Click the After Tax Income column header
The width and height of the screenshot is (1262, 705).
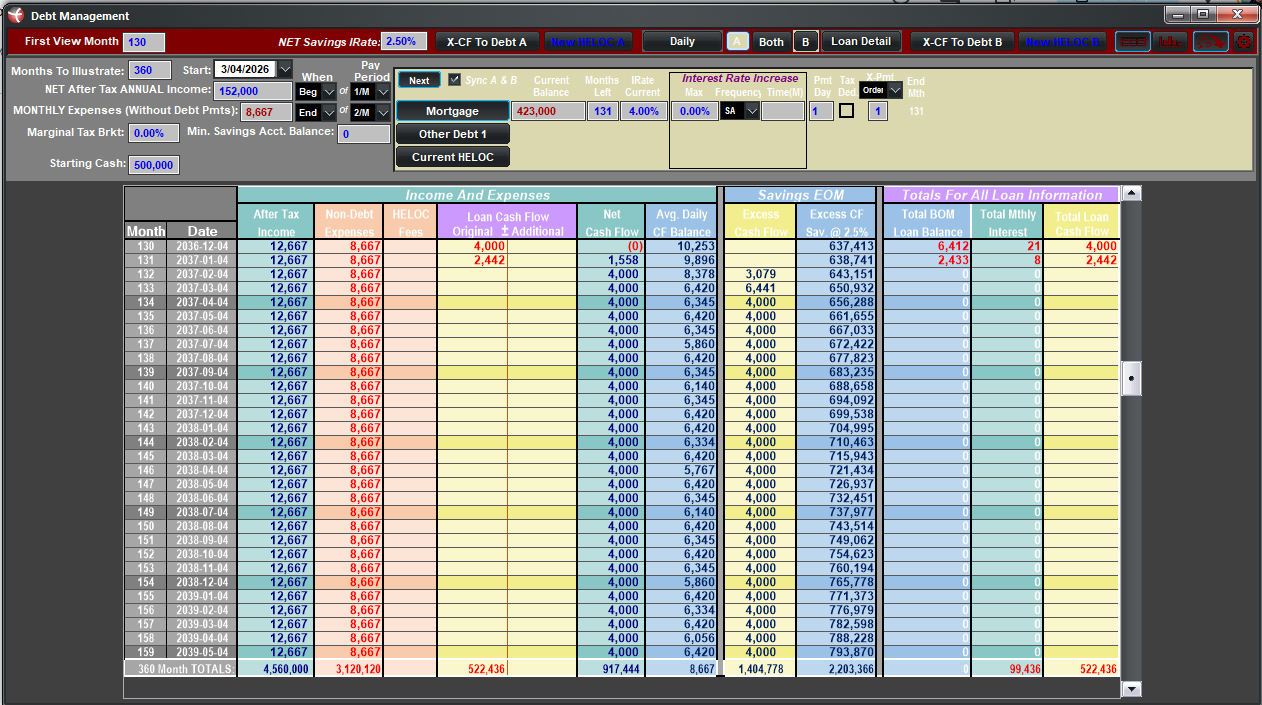tap(276, 222)
